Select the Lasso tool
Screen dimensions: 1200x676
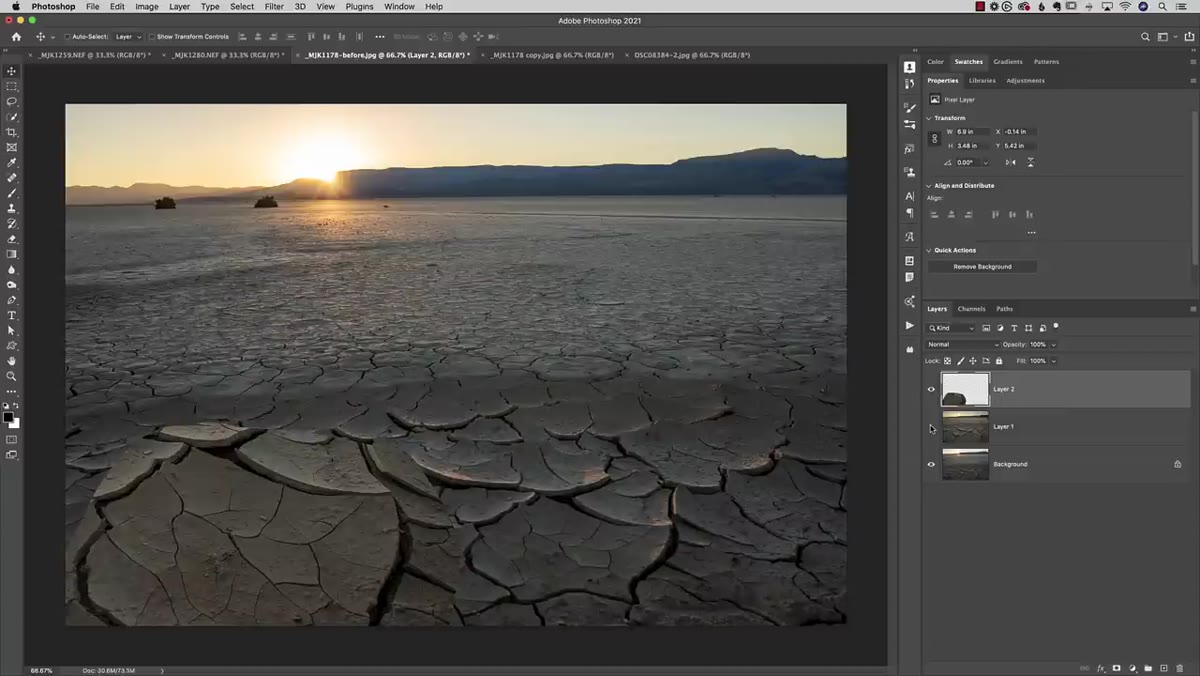12,102
